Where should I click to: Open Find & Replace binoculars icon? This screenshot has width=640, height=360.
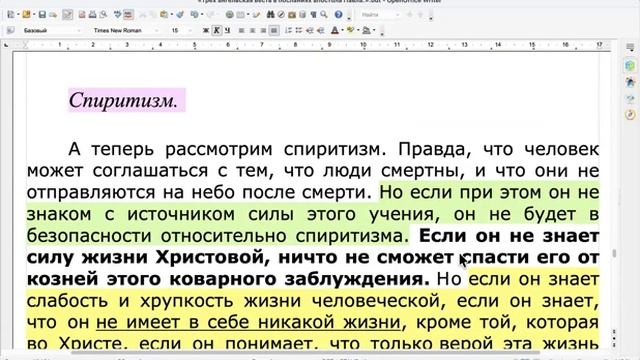pyautogui.click(x=270, y=15)
